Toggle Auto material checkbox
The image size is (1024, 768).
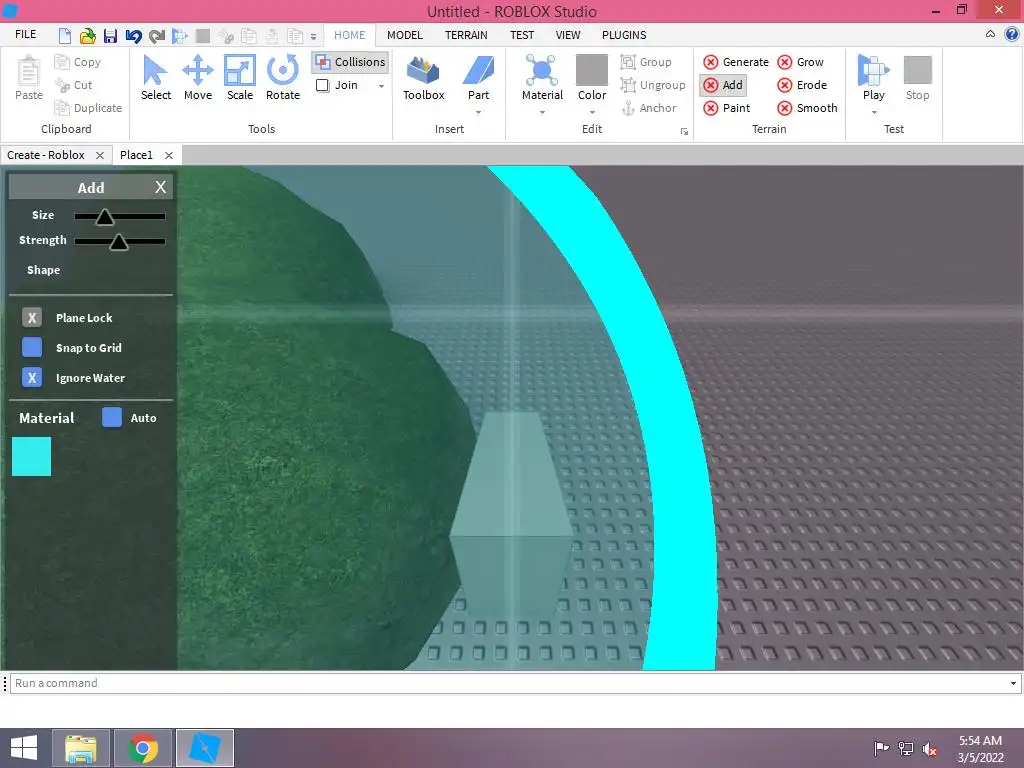click(112, 417)
